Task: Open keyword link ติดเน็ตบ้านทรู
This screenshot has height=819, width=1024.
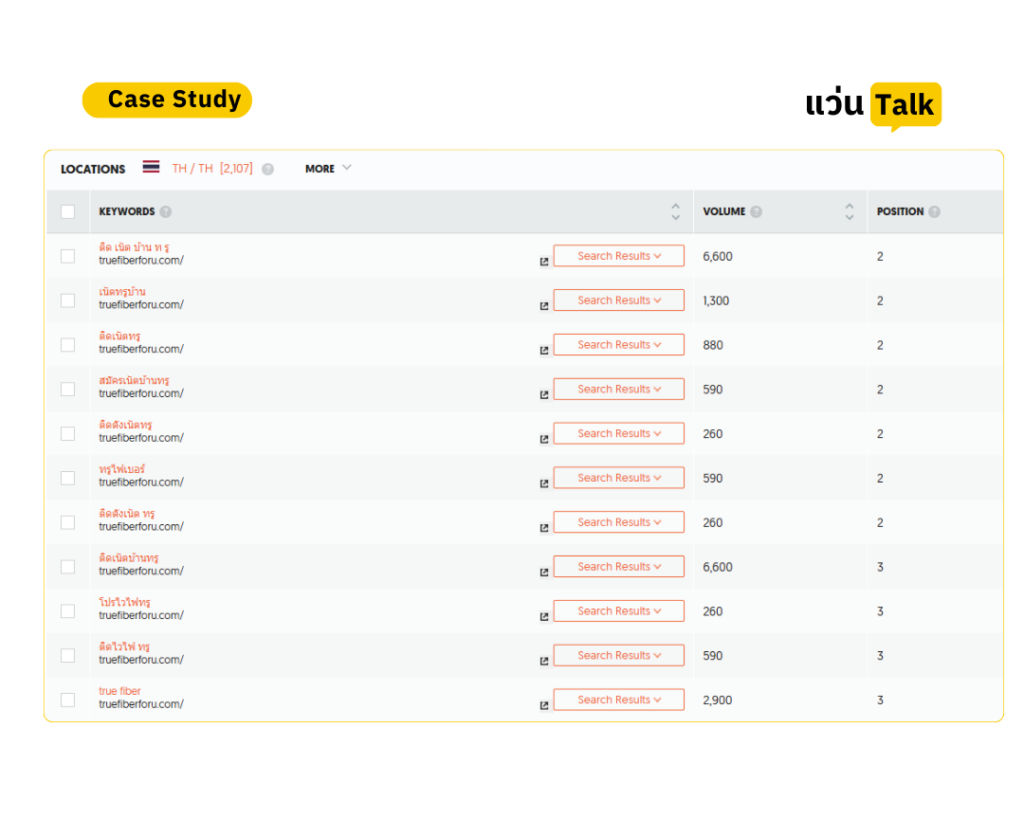Action: point(129,558)
